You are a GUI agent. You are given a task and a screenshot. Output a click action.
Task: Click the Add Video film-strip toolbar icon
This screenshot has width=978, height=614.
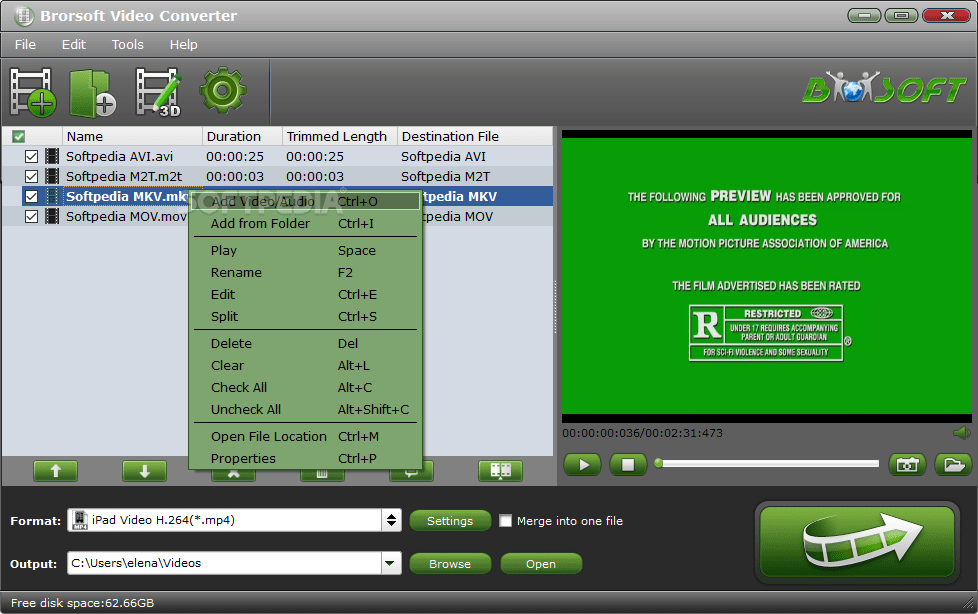(x=32, y=92)
